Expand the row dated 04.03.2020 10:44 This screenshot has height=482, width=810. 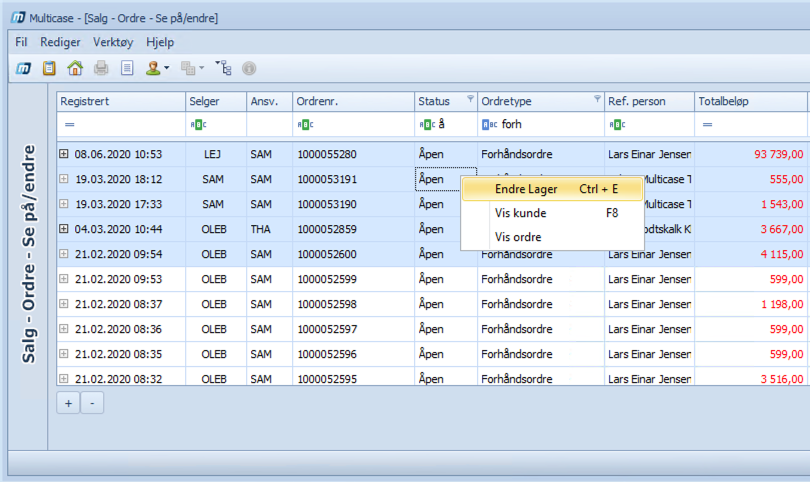tap(64, 228)
